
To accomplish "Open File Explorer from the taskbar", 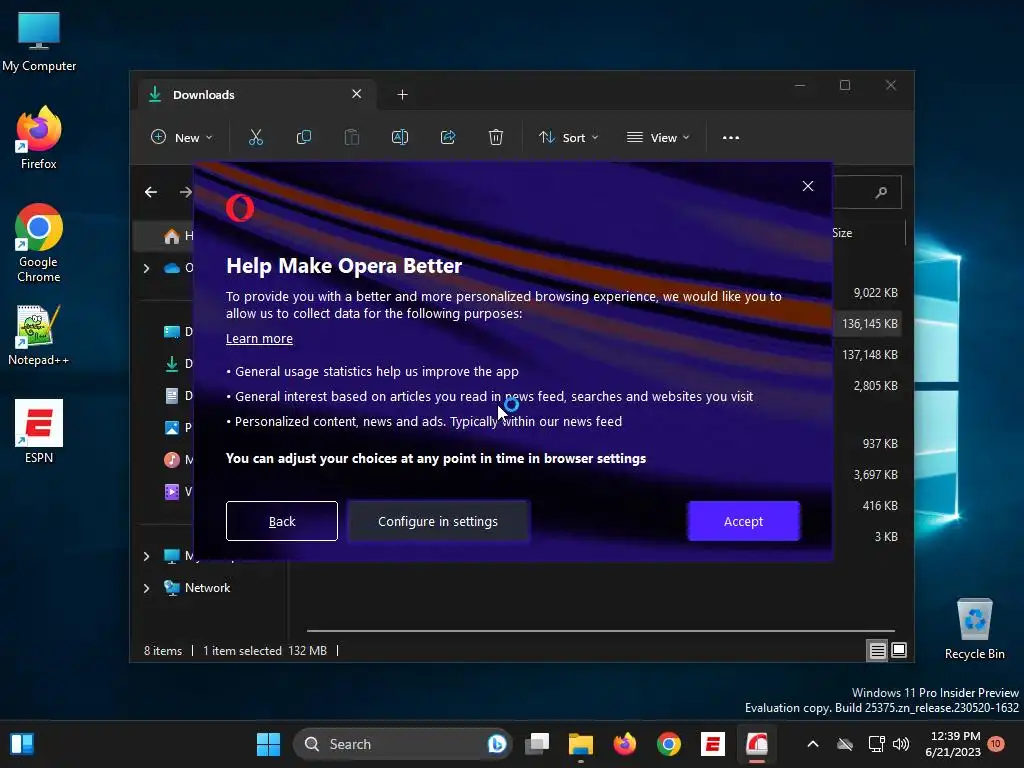I will click(x=581, y=744).
